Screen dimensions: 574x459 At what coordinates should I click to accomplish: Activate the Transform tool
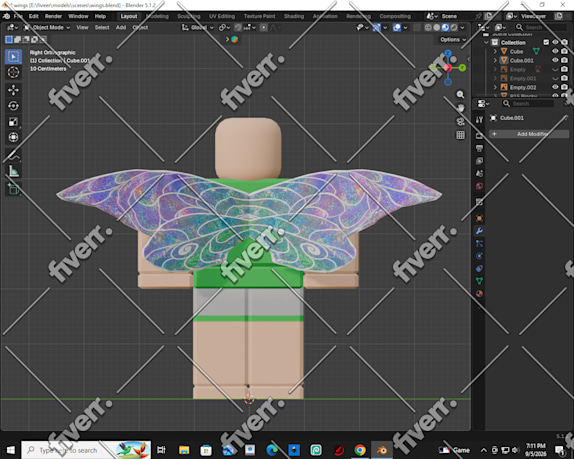pos(14,137)
